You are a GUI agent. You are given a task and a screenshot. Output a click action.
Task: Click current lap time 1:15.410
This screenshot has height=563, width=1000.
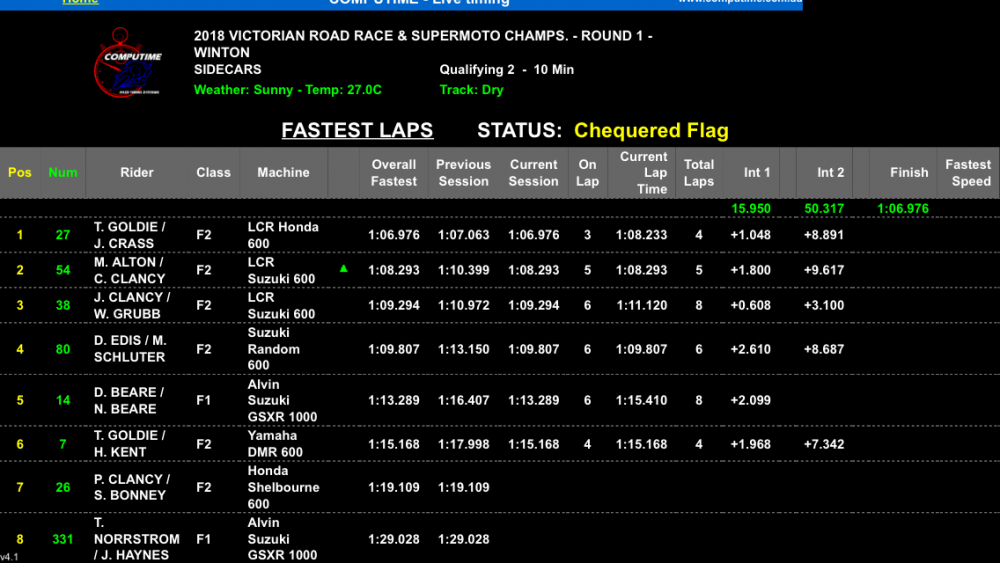point(642,400)
